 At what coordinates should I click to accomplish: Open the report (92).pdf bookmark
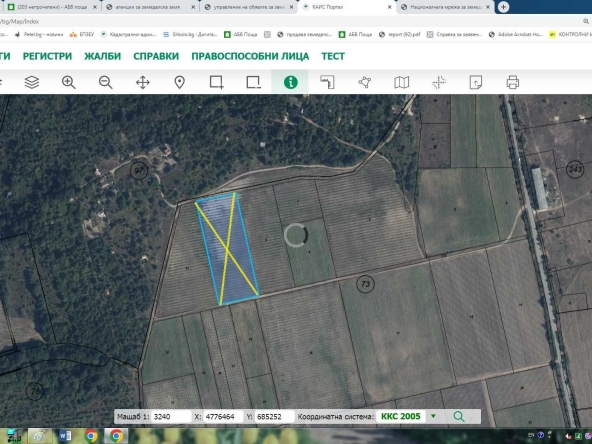click(400, 34)
